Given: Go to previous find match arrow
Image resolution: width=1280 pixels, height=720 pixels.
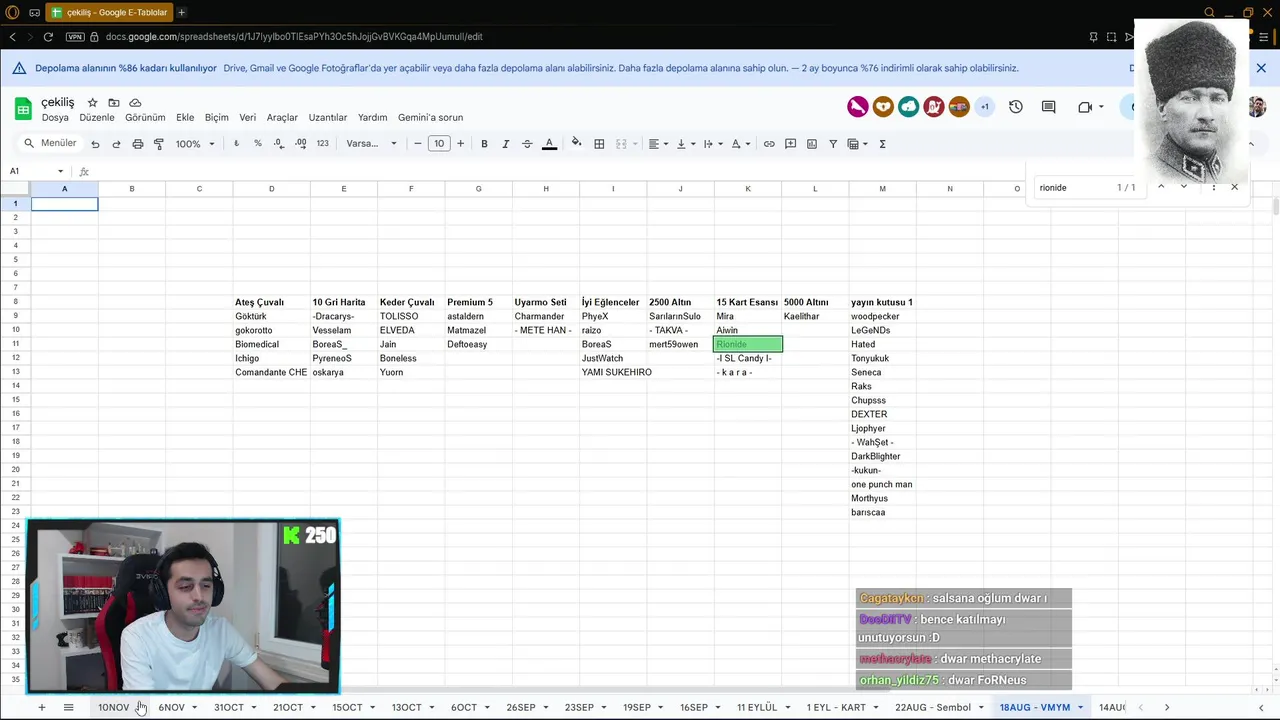Looking at the screenshot, I should click(x=1161, y=187).
